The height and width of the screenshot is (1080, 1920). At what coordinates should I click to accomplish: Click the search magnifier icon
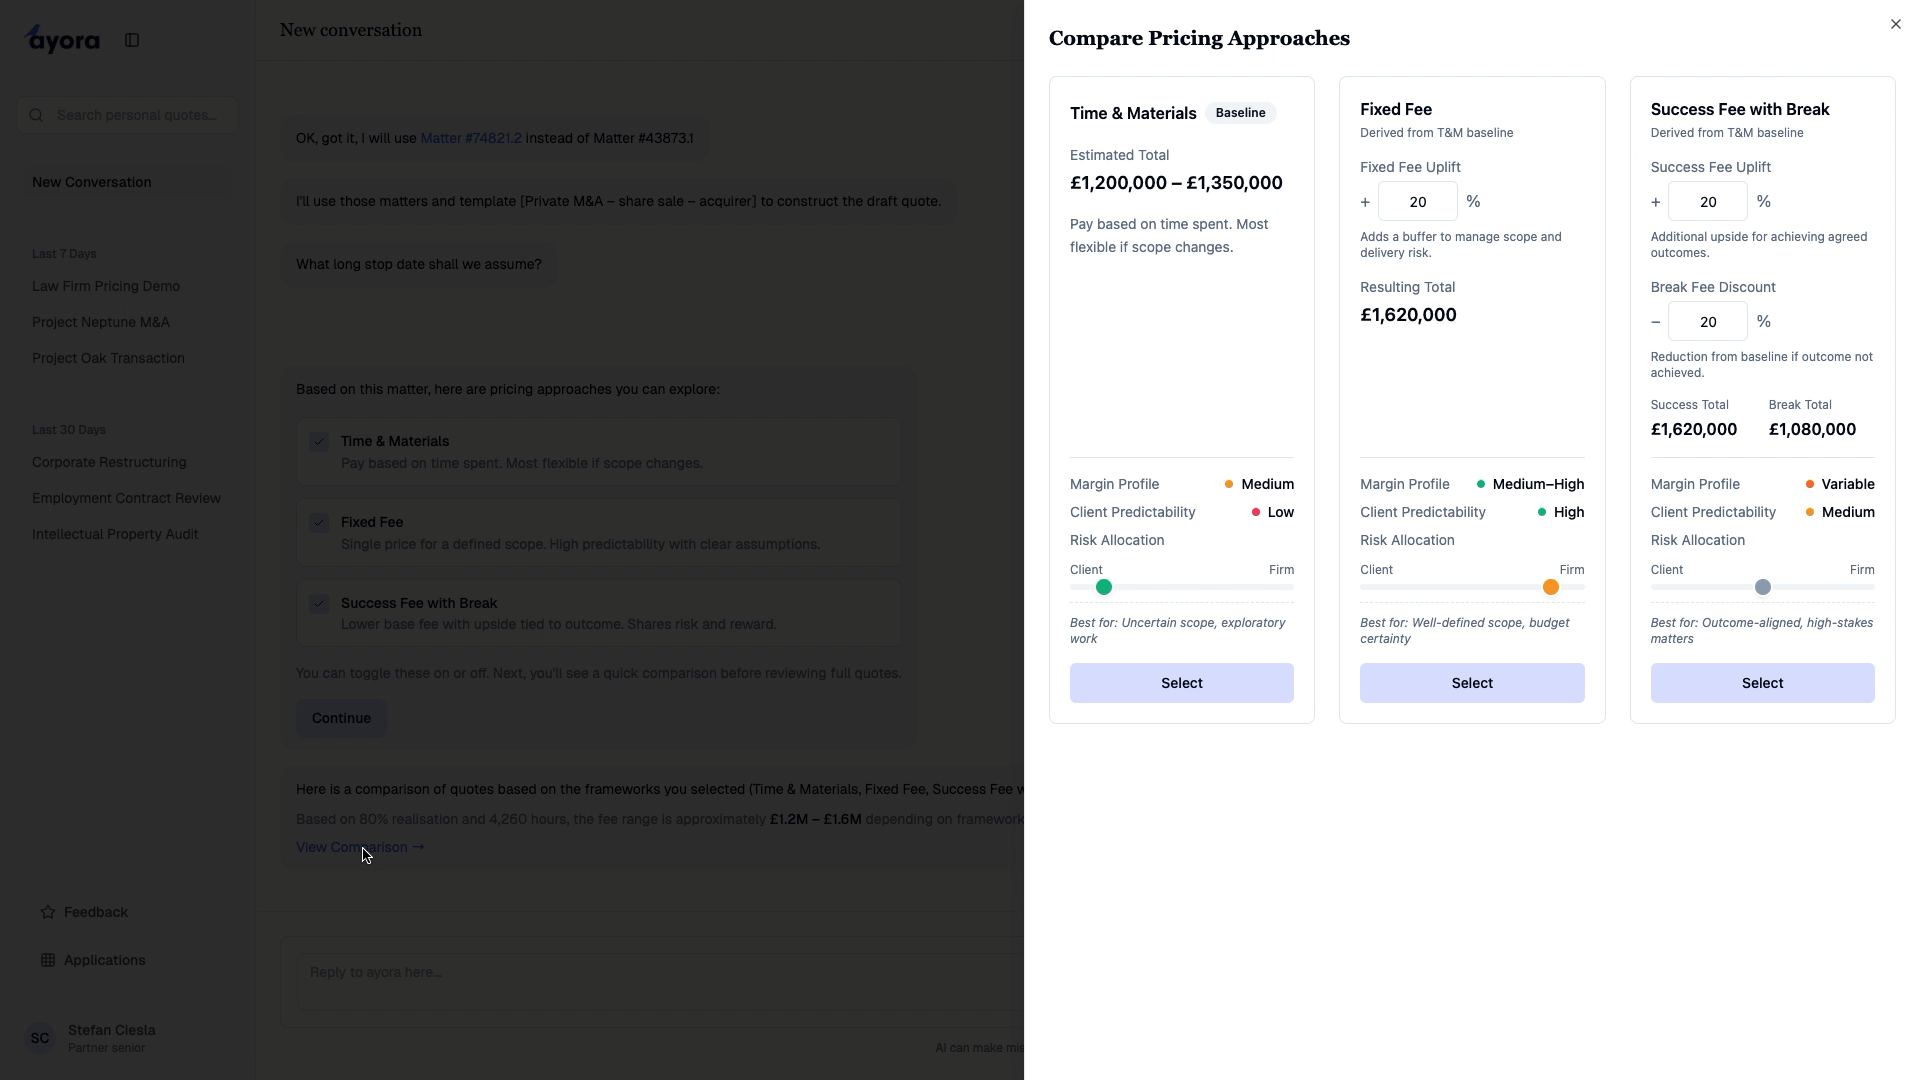tap(37, 115)
